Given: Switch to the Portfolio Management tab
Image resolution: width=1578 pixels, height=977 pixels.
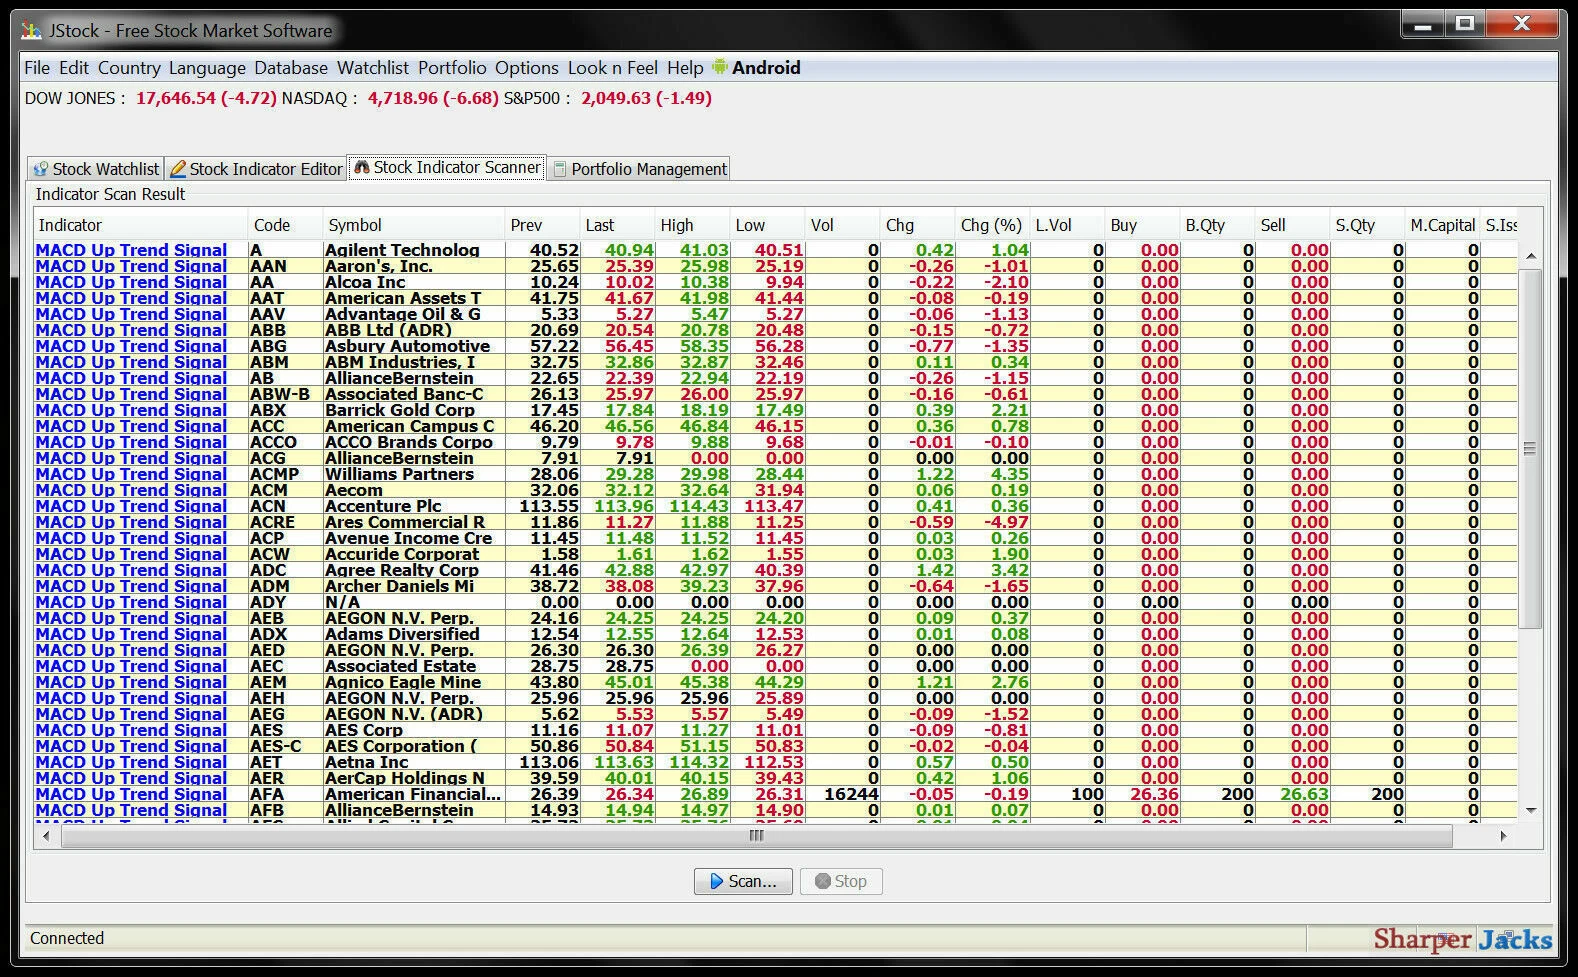Looking at the screenshot, I should [639, 169].
